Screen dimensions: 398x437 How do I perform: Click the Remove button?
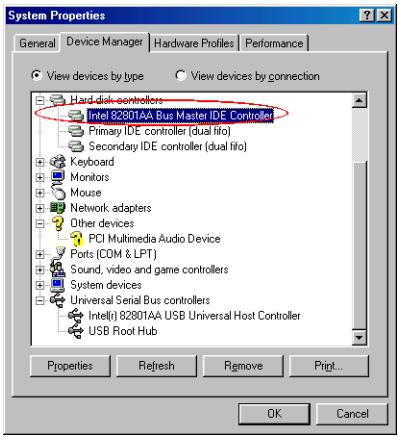(243, 366)
